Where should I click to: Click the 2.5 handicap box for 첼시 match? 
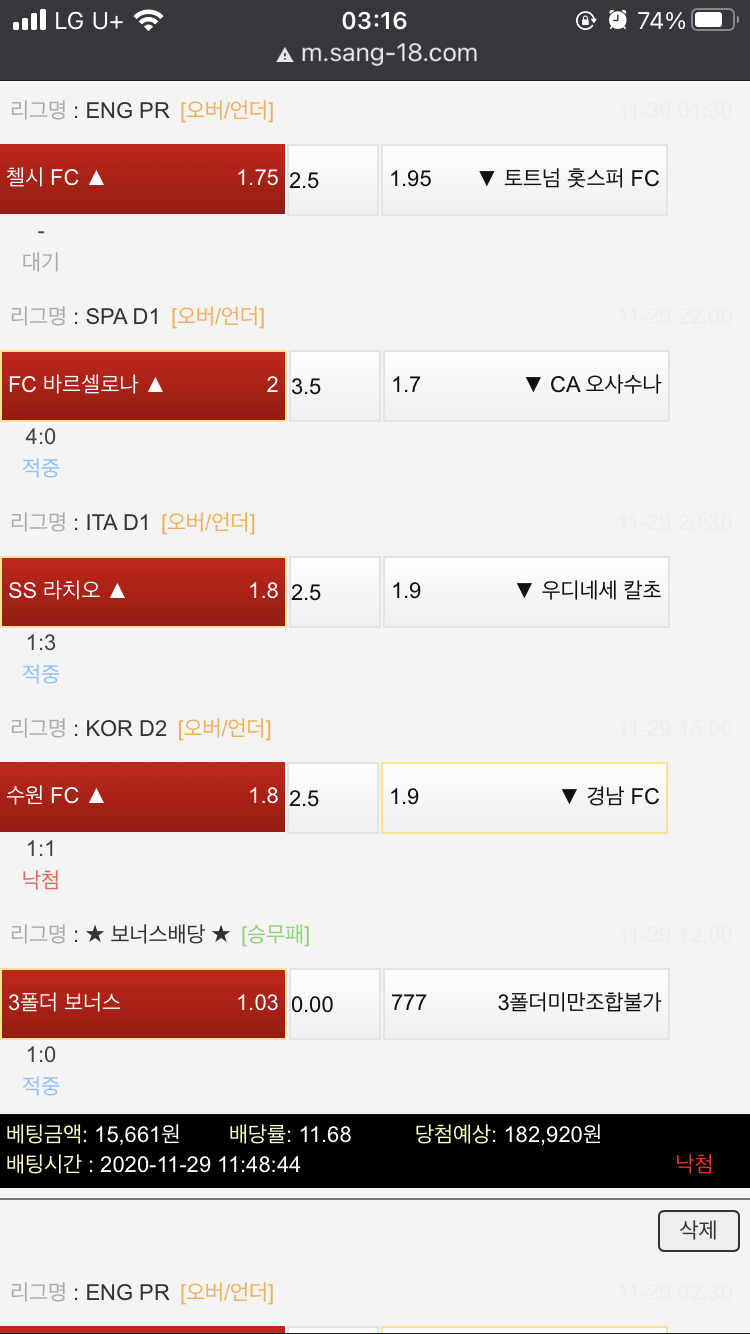333,180
